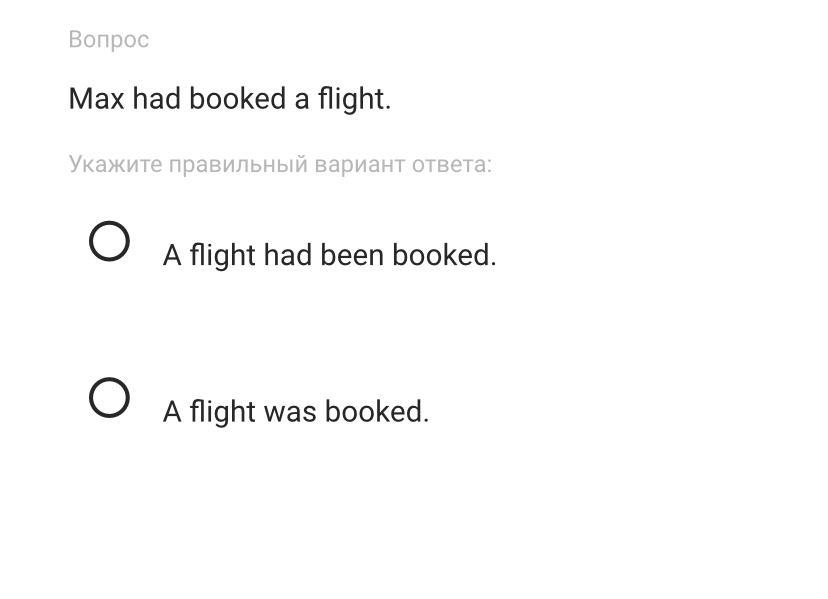Choose radio button for "A flight was booked."
The image size is (828, 599).
click(x=109, y=397)
